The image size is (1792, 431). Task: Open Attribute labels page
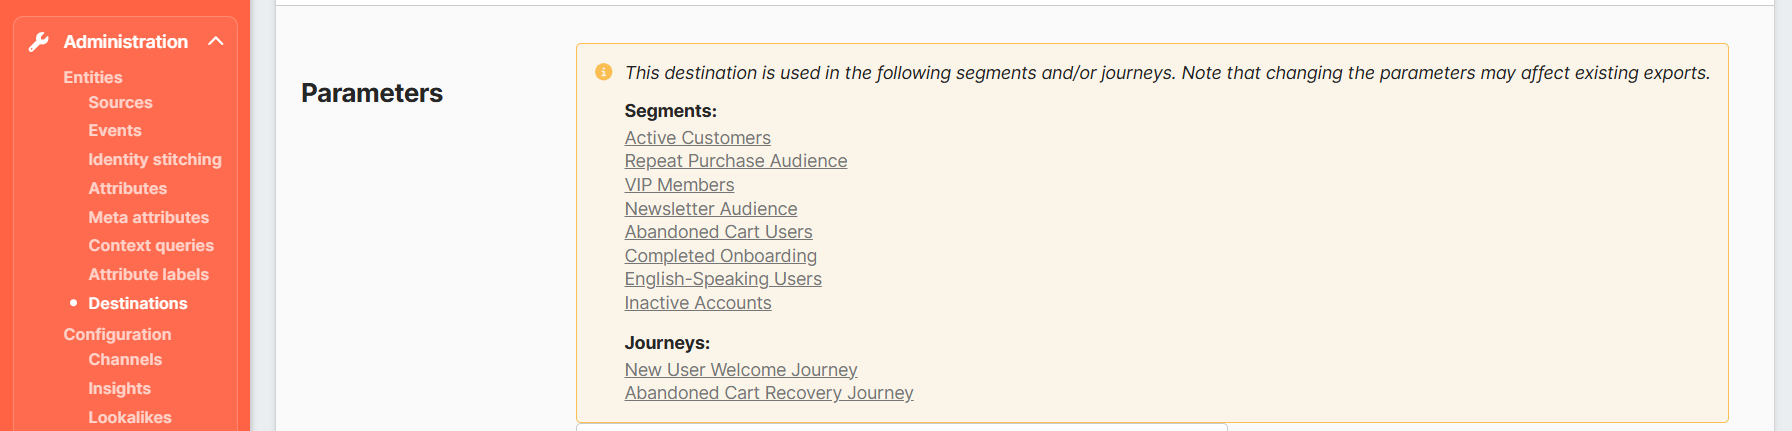[148, 274]
